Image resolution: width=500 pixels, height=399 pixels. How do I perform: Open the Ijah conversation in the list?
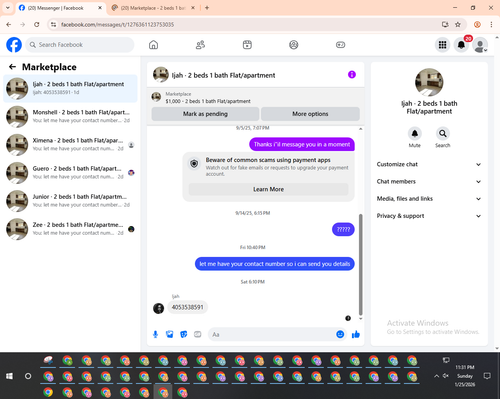70,88
